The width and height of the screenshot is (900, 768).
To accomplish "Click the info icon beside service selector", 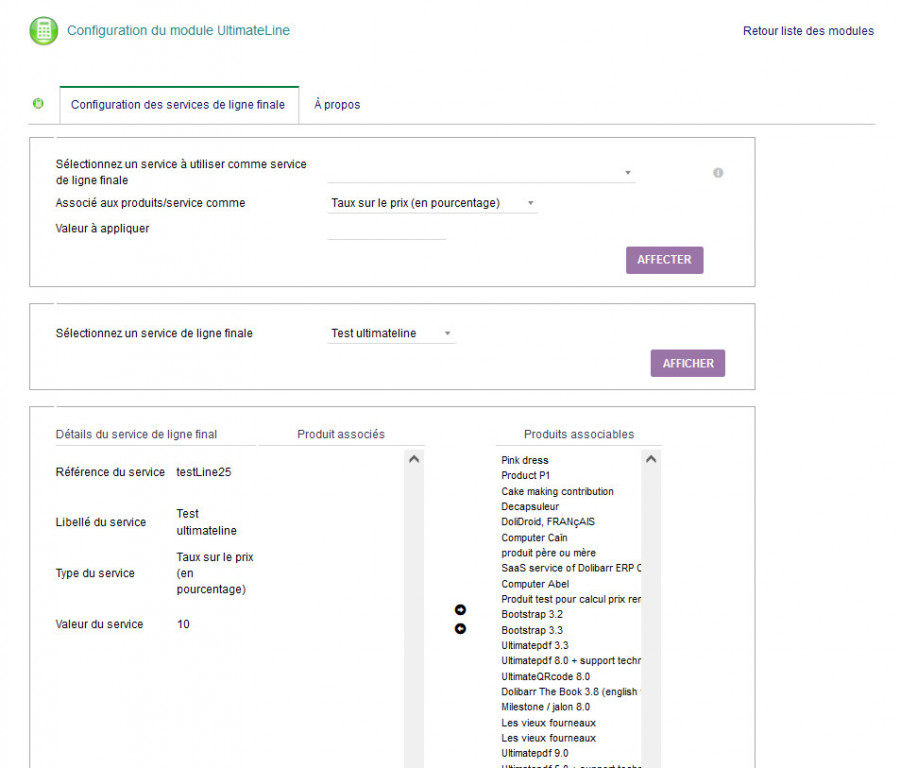I will [x=718, y=173].
